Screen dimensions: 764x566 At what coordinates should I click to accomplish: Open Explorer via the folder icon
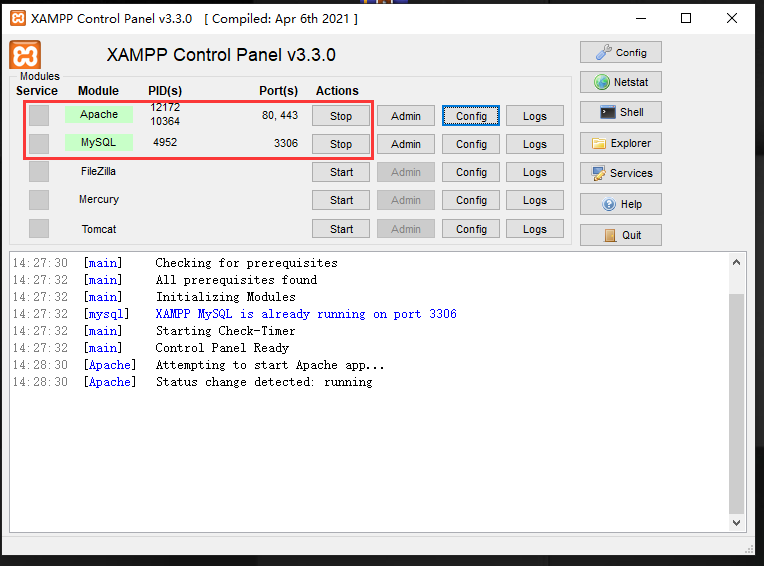click(620, 143)
